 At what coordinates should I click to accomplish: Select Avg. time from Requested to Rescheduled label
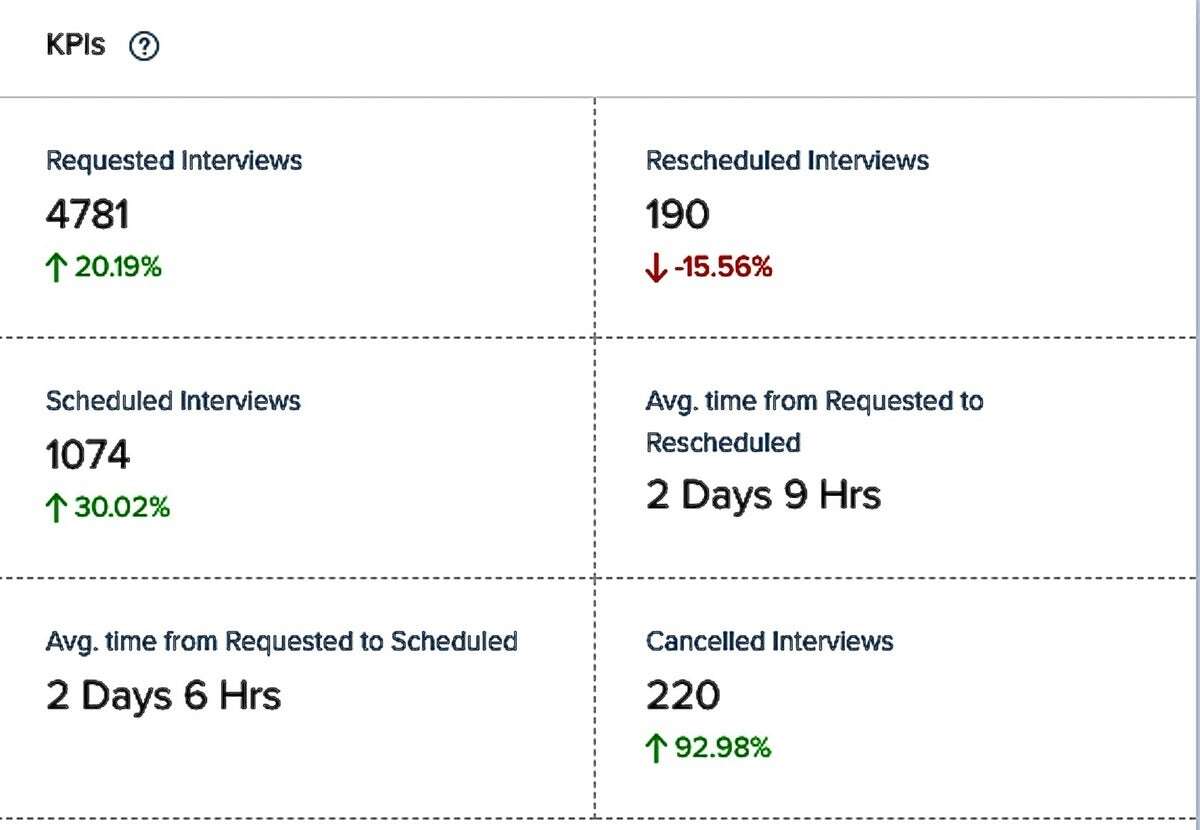(x=814, y=421)
